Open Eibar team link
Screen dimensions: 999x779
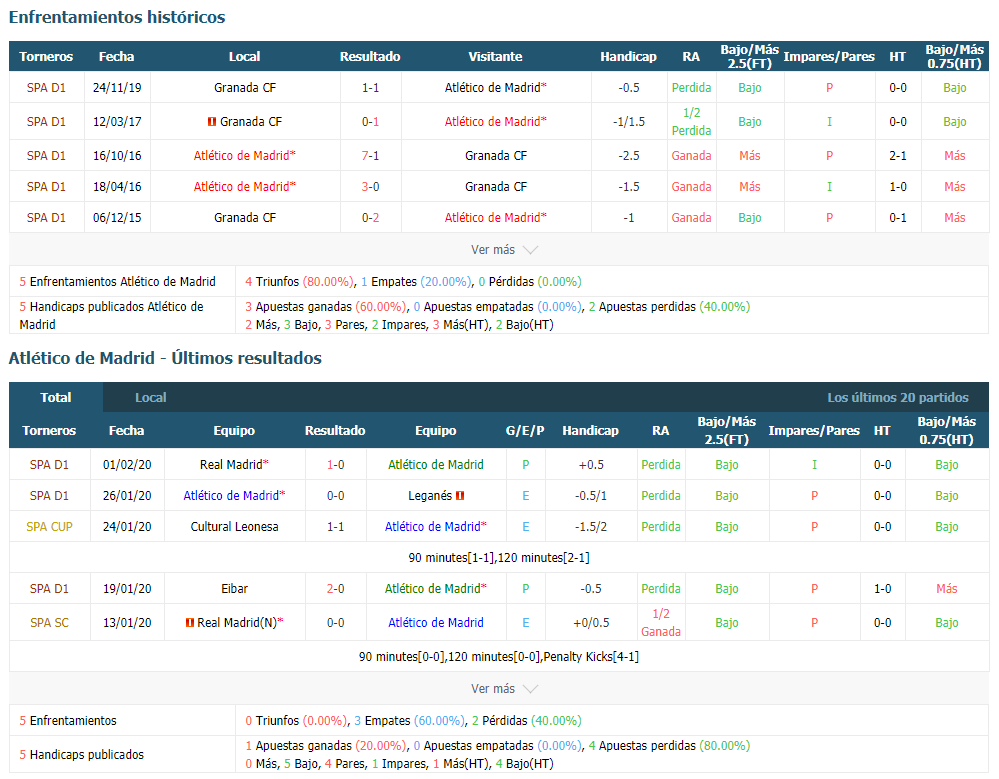click(x=234, y=589)
